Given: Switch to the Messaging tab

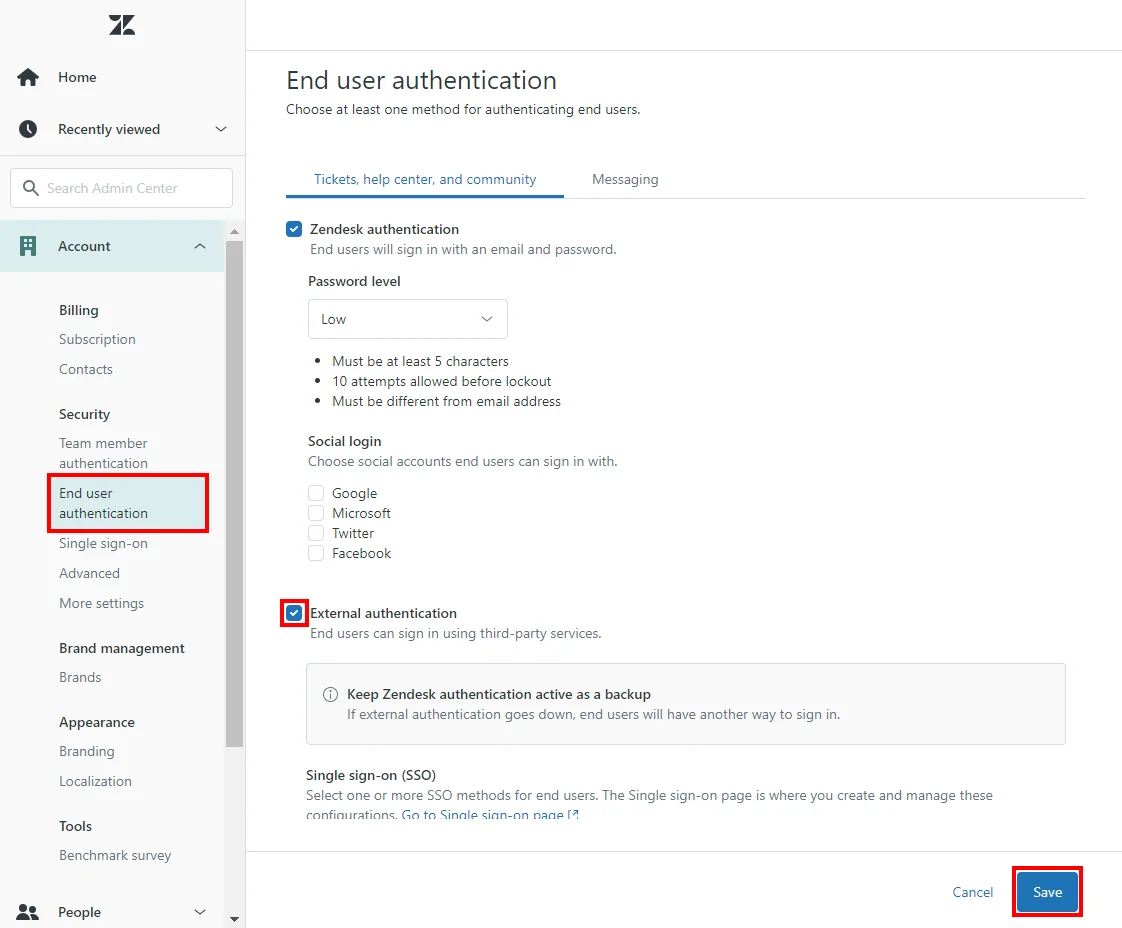Looking at the screenshot, I should tap(624, 179).
